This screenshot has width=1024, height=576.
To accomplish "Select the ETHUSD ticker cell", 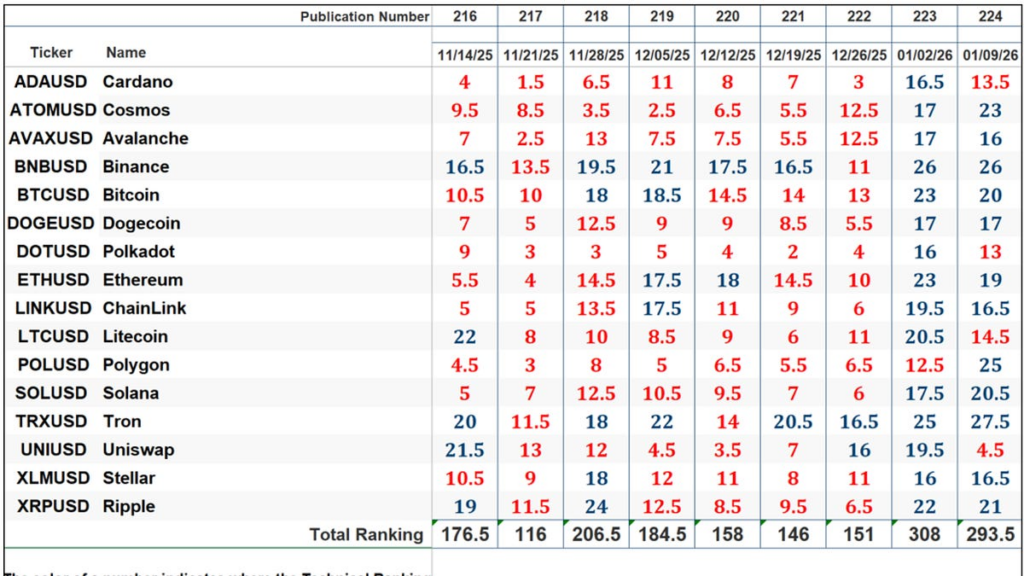I will click(54, 280).
